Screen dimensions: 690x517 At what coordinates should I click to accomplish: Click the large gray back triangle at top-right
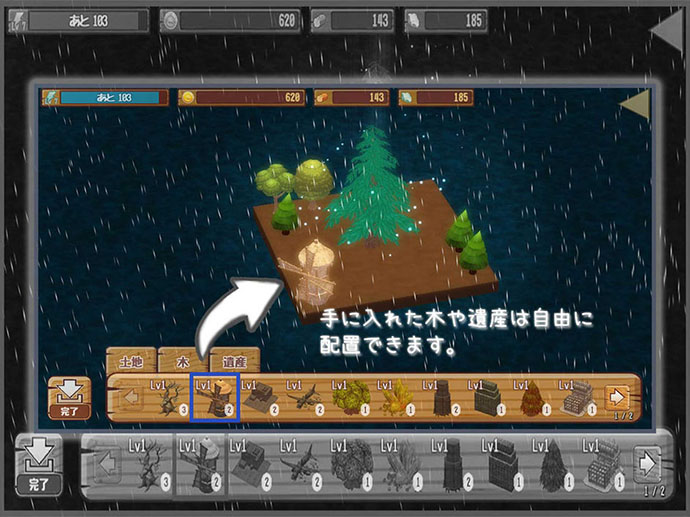coord(666,30)
